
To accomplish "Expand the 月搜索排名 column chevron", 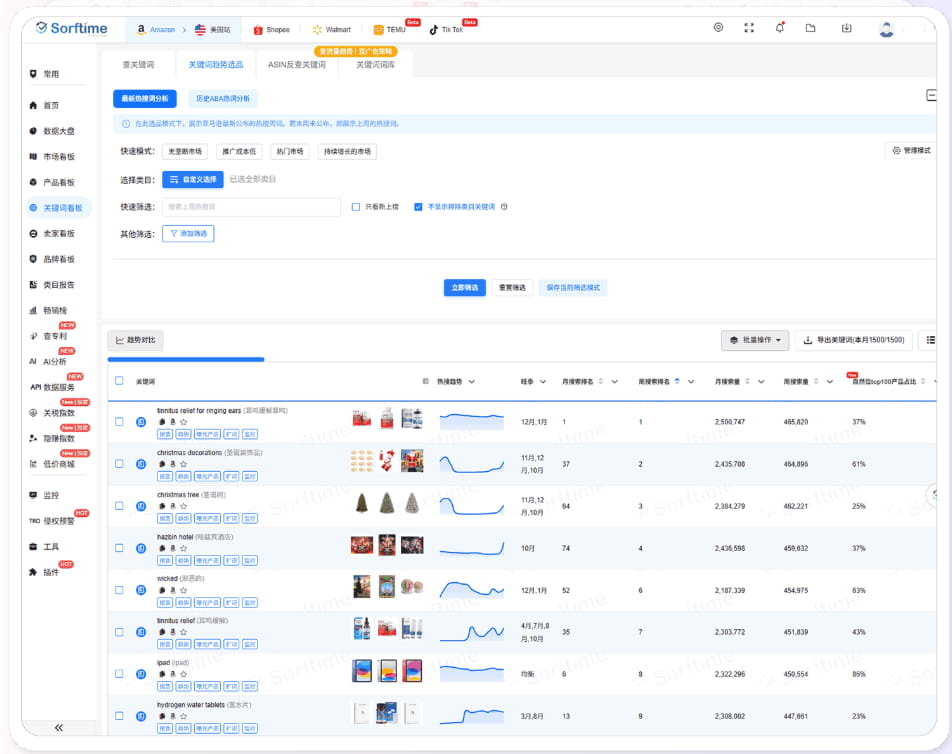I will point(614,382).
